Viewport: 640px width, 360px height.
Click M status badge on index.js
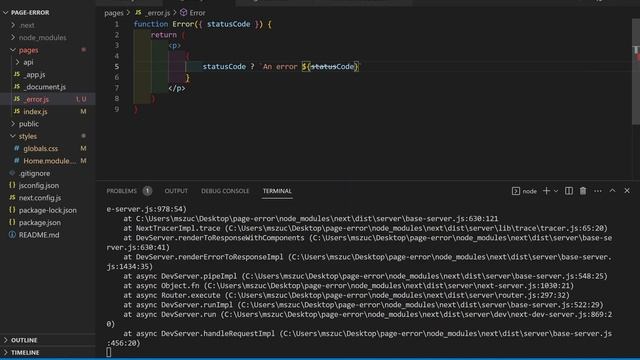pos(83,111)
